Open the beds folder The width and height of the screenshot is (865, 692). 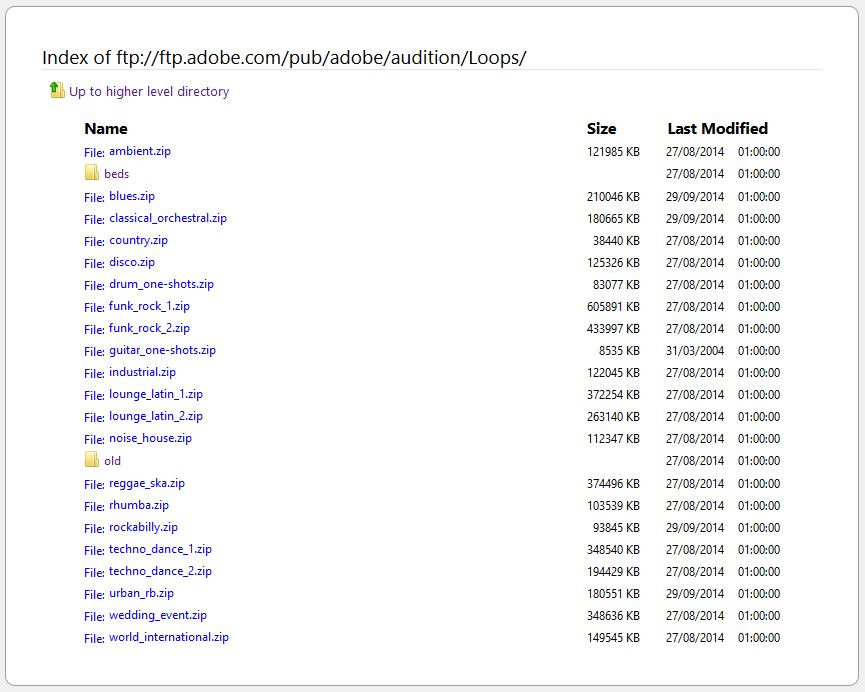[115, 173]
